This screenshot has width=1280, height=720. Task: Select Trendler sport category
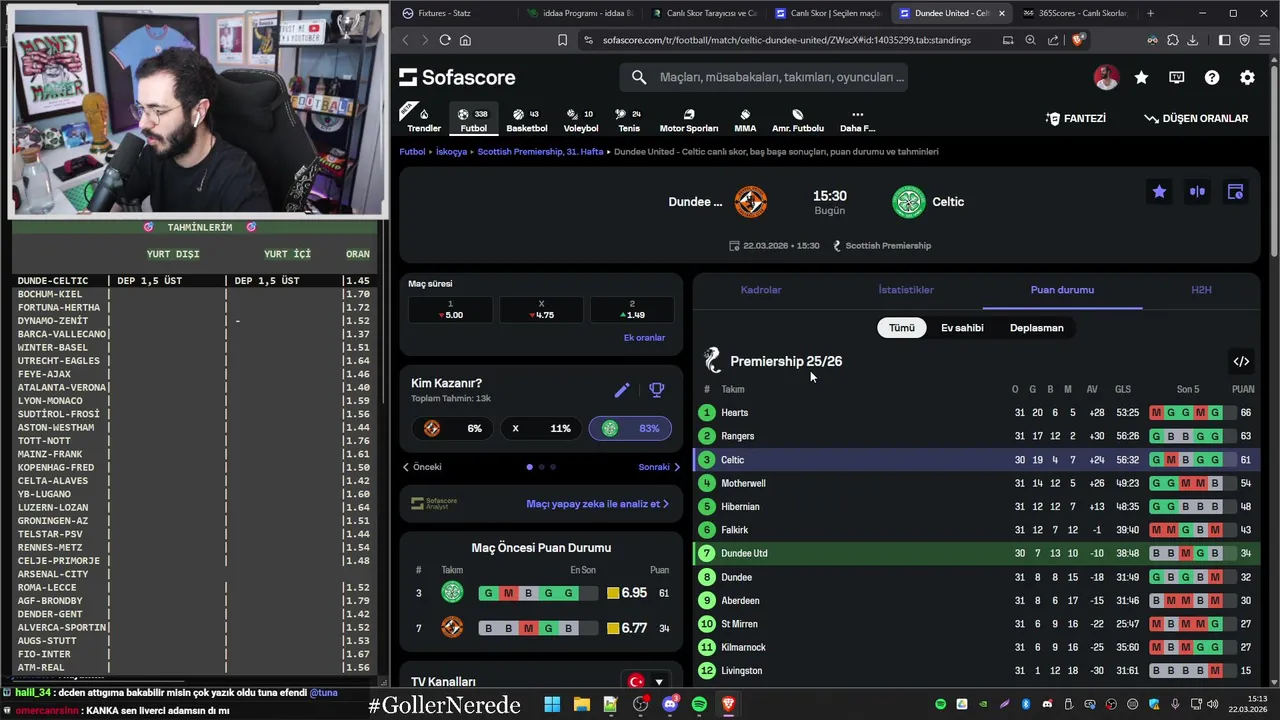424,120
